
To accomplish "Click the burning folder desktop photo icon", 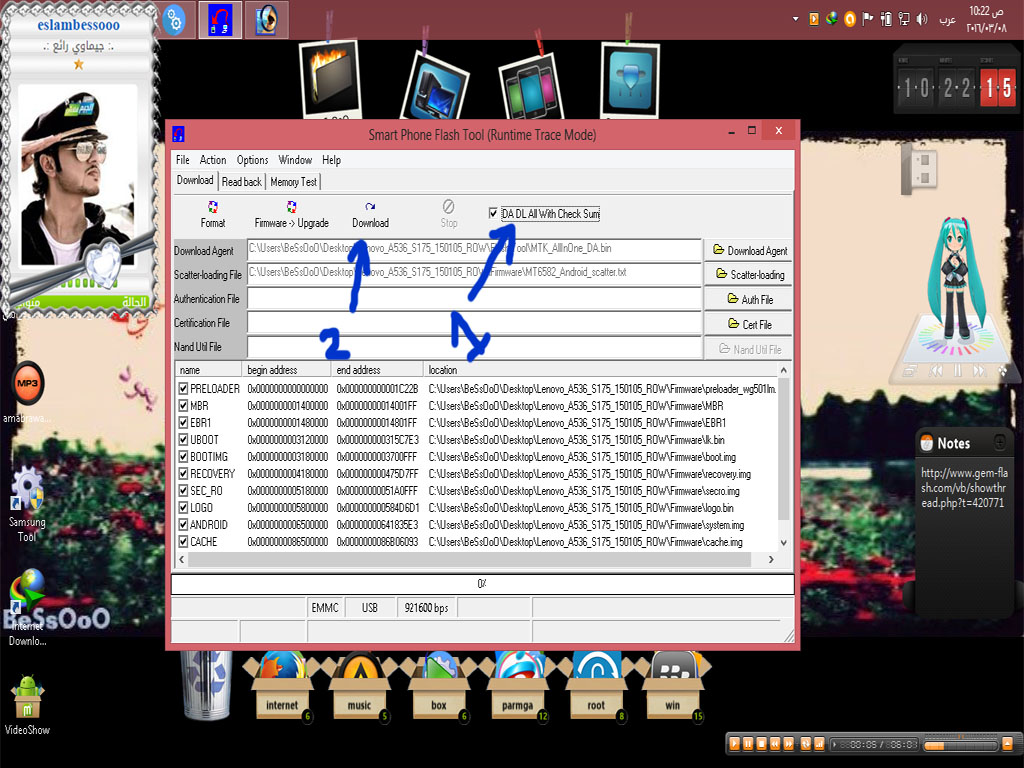I will pyautogui.click(x=330, y=78).
